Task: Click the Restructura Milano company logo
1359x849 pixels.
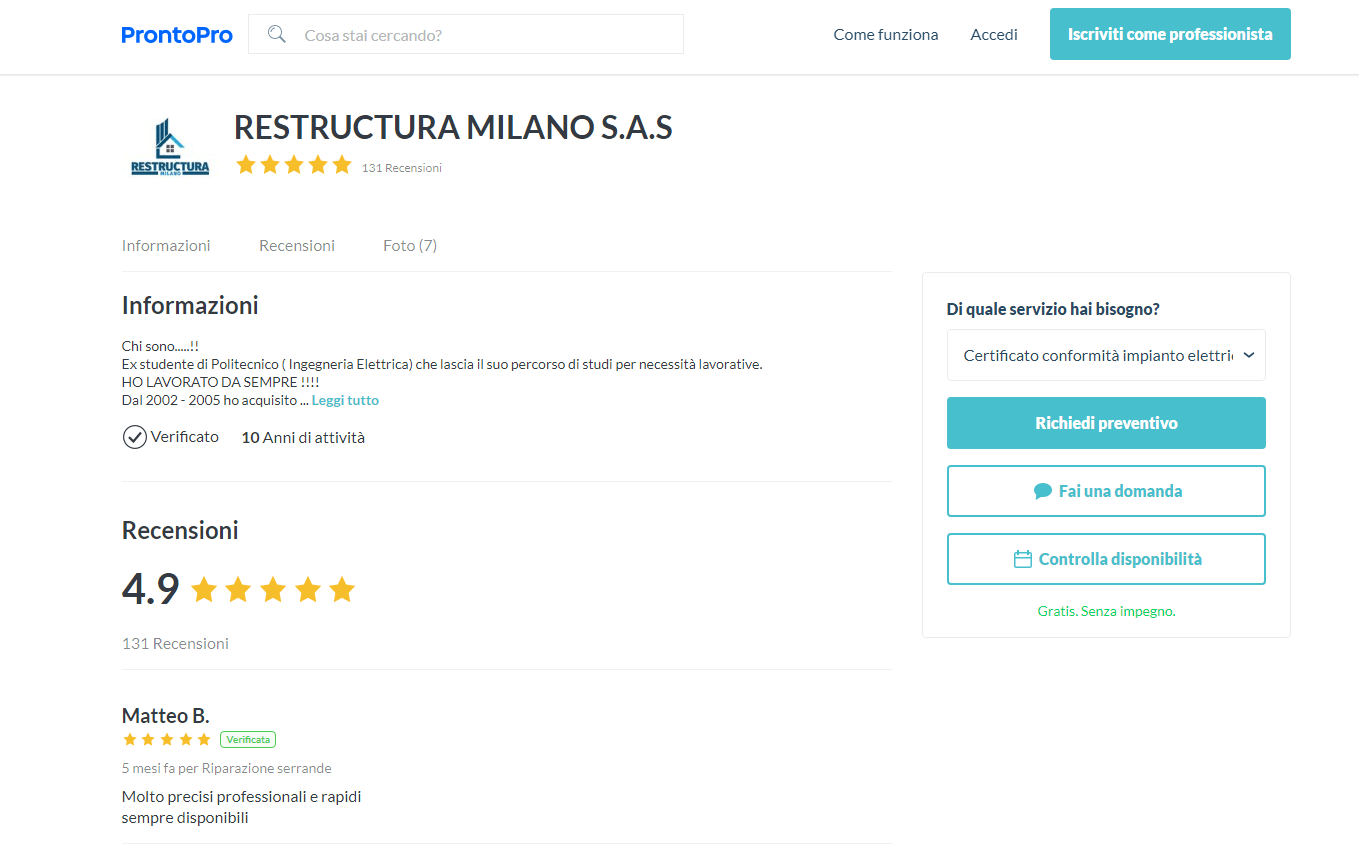Action: coord(170,148)
